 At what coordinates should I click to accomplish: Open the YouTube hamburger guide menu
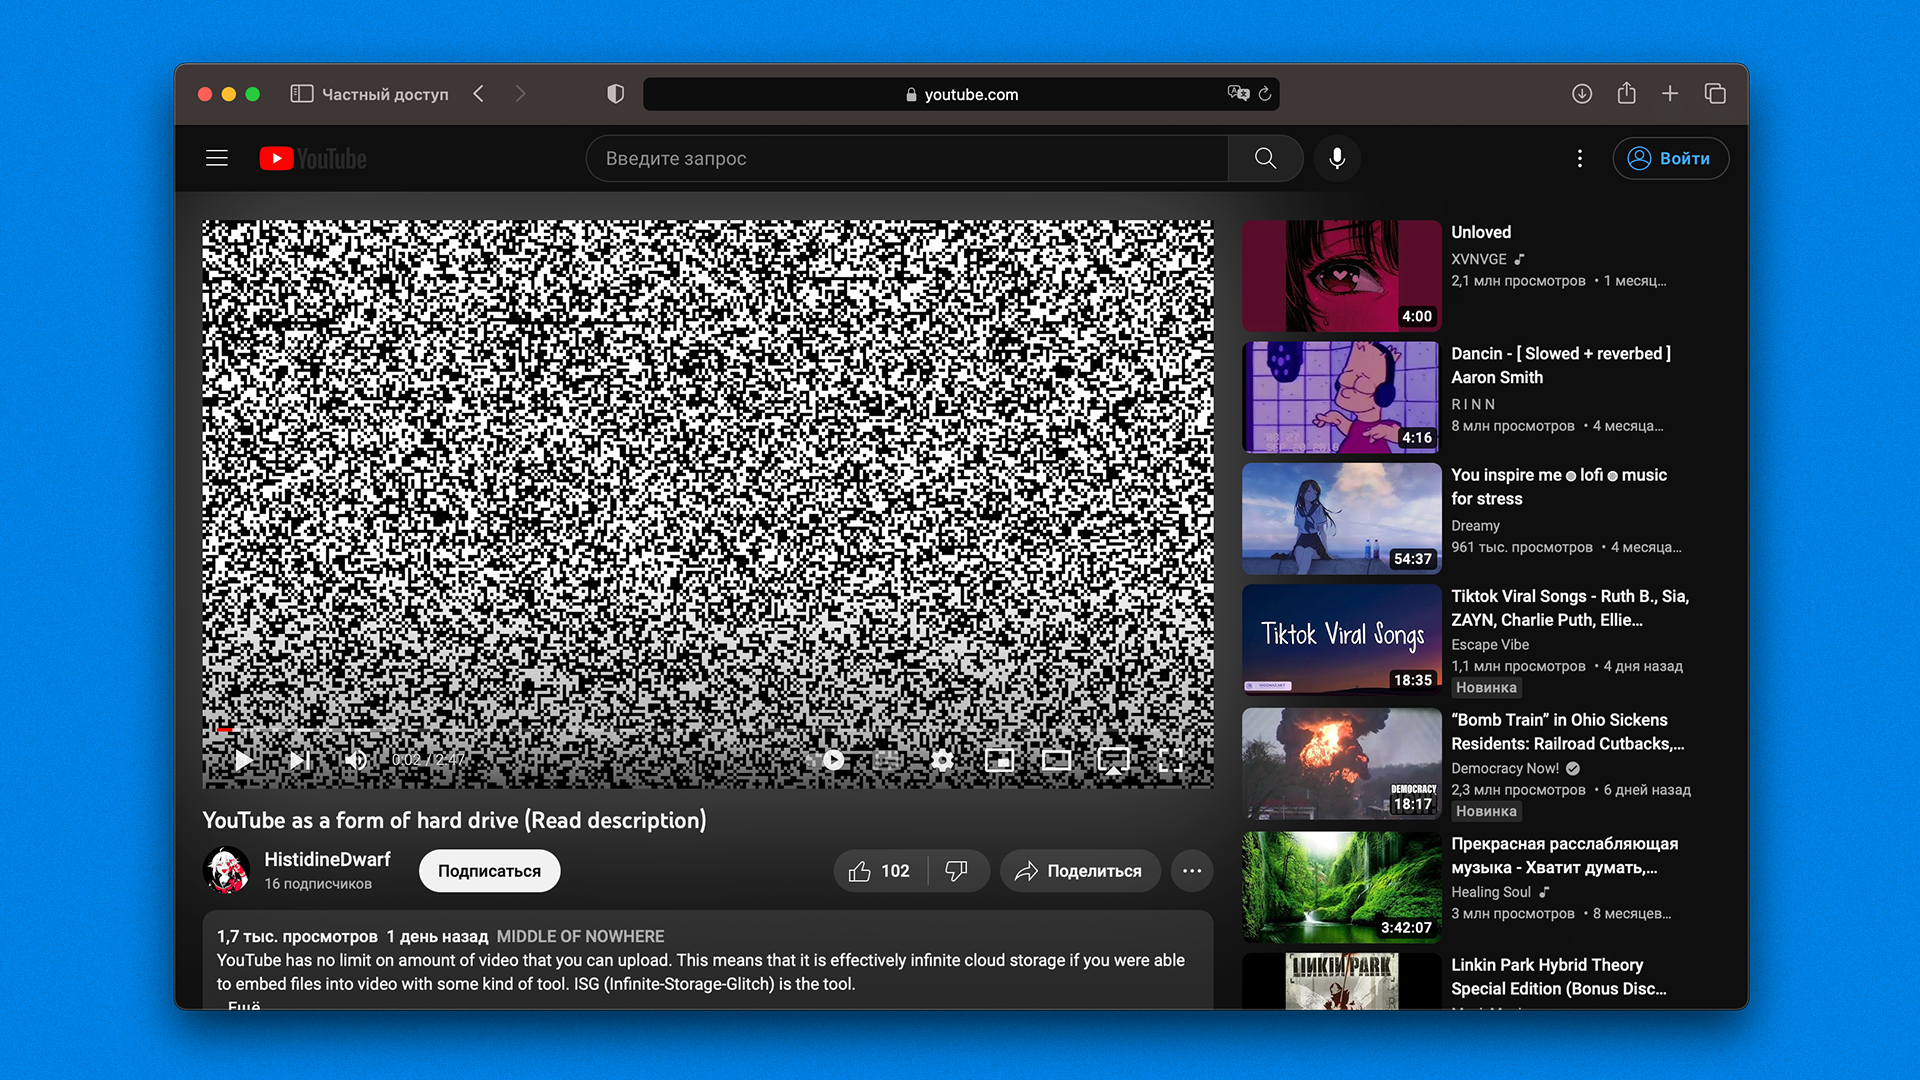point(217,158)
